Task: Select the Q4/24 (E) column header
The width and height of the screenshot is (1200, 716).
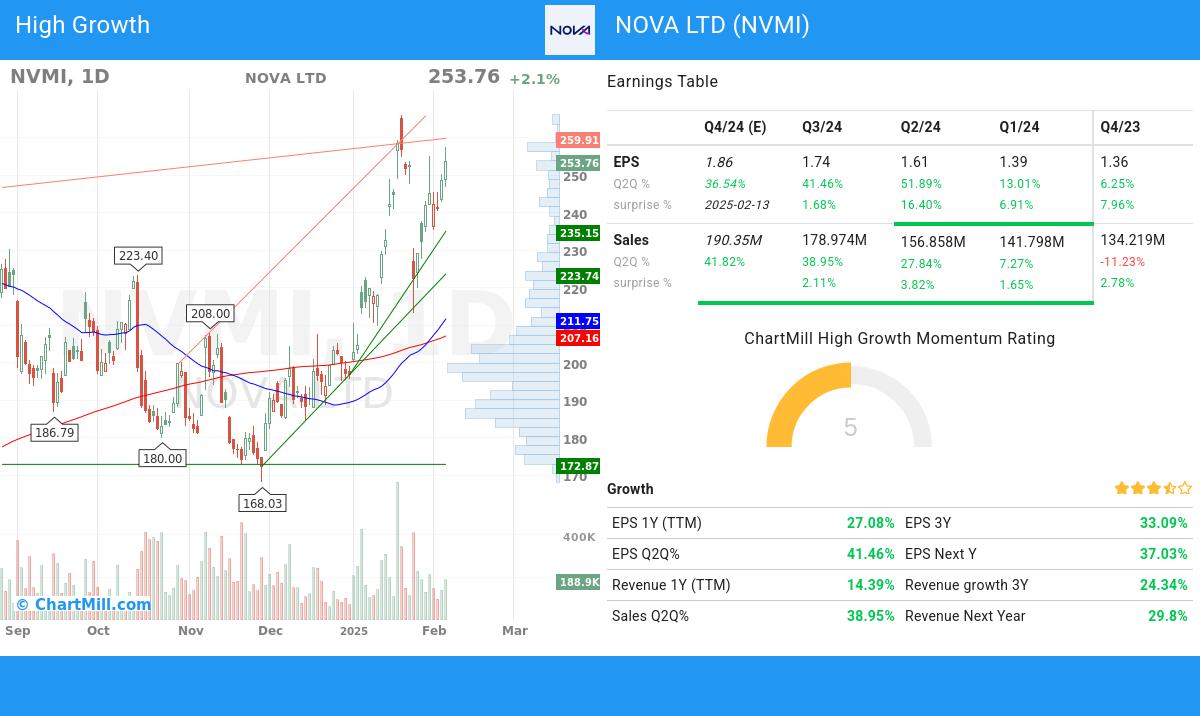Action: [735, 127]
